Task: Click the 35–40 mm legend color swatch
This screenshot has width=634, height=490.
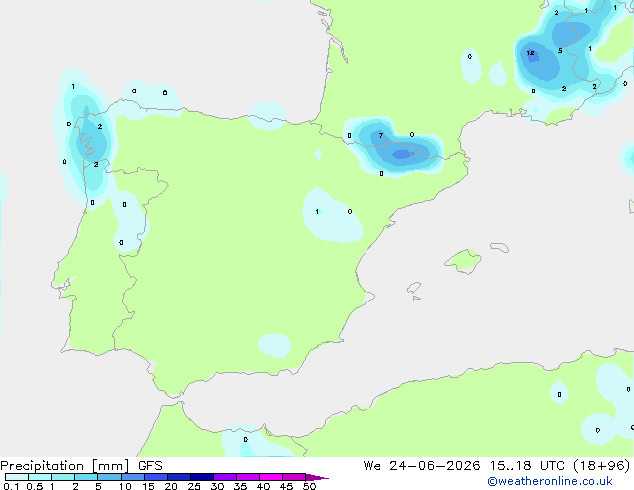Action: 248,477
